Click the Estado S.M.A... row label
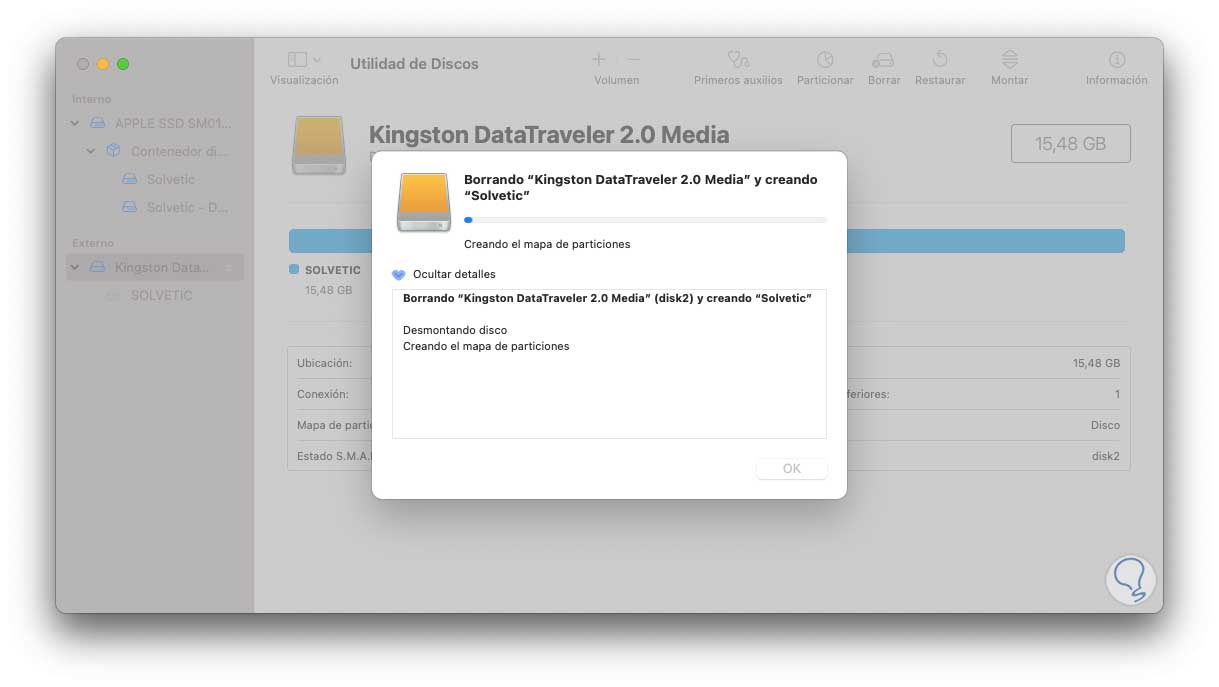Viewport: 1219px width, 687px height. [334, 456]
